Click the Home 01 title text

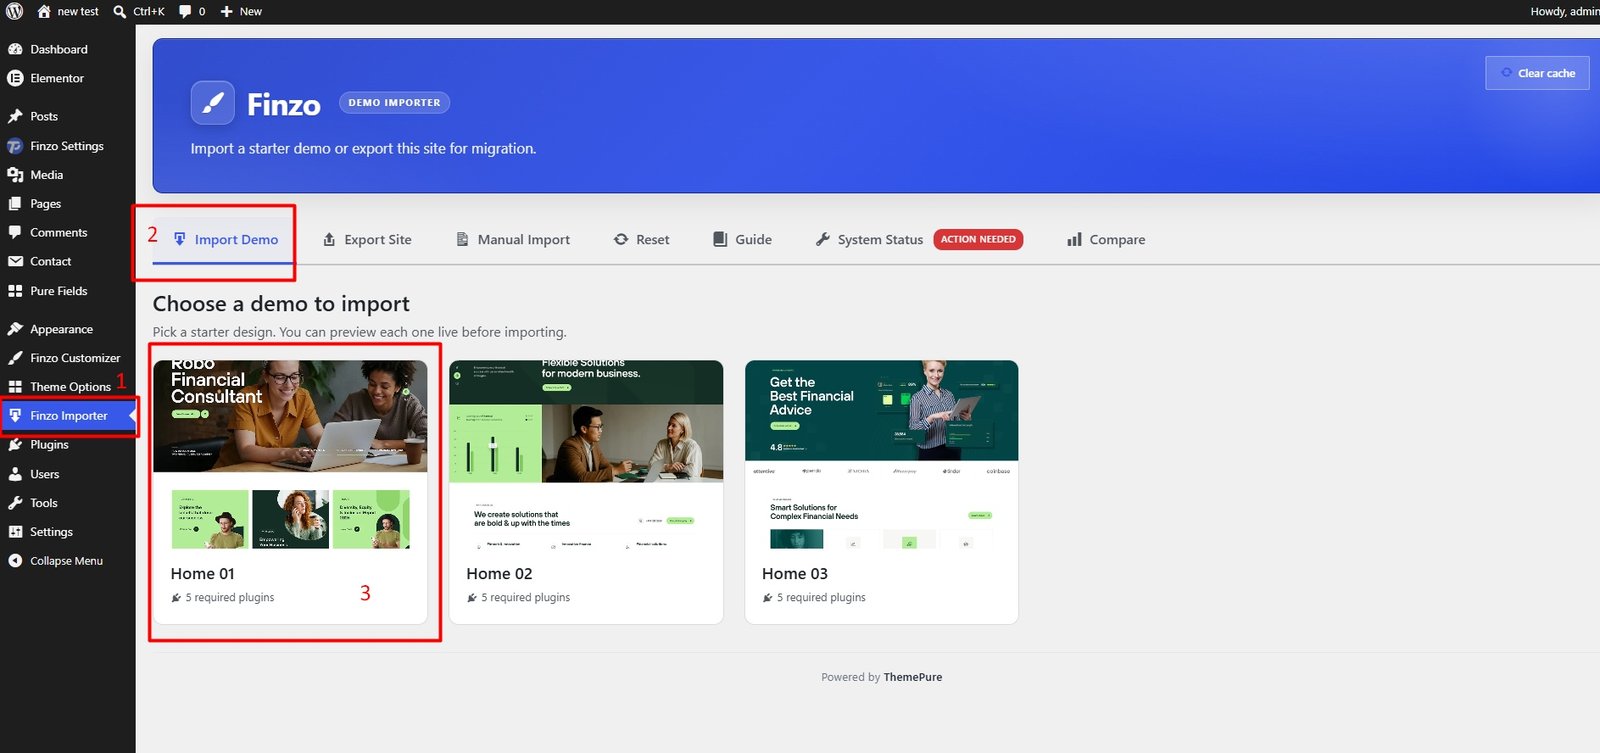tap(203, 574)
